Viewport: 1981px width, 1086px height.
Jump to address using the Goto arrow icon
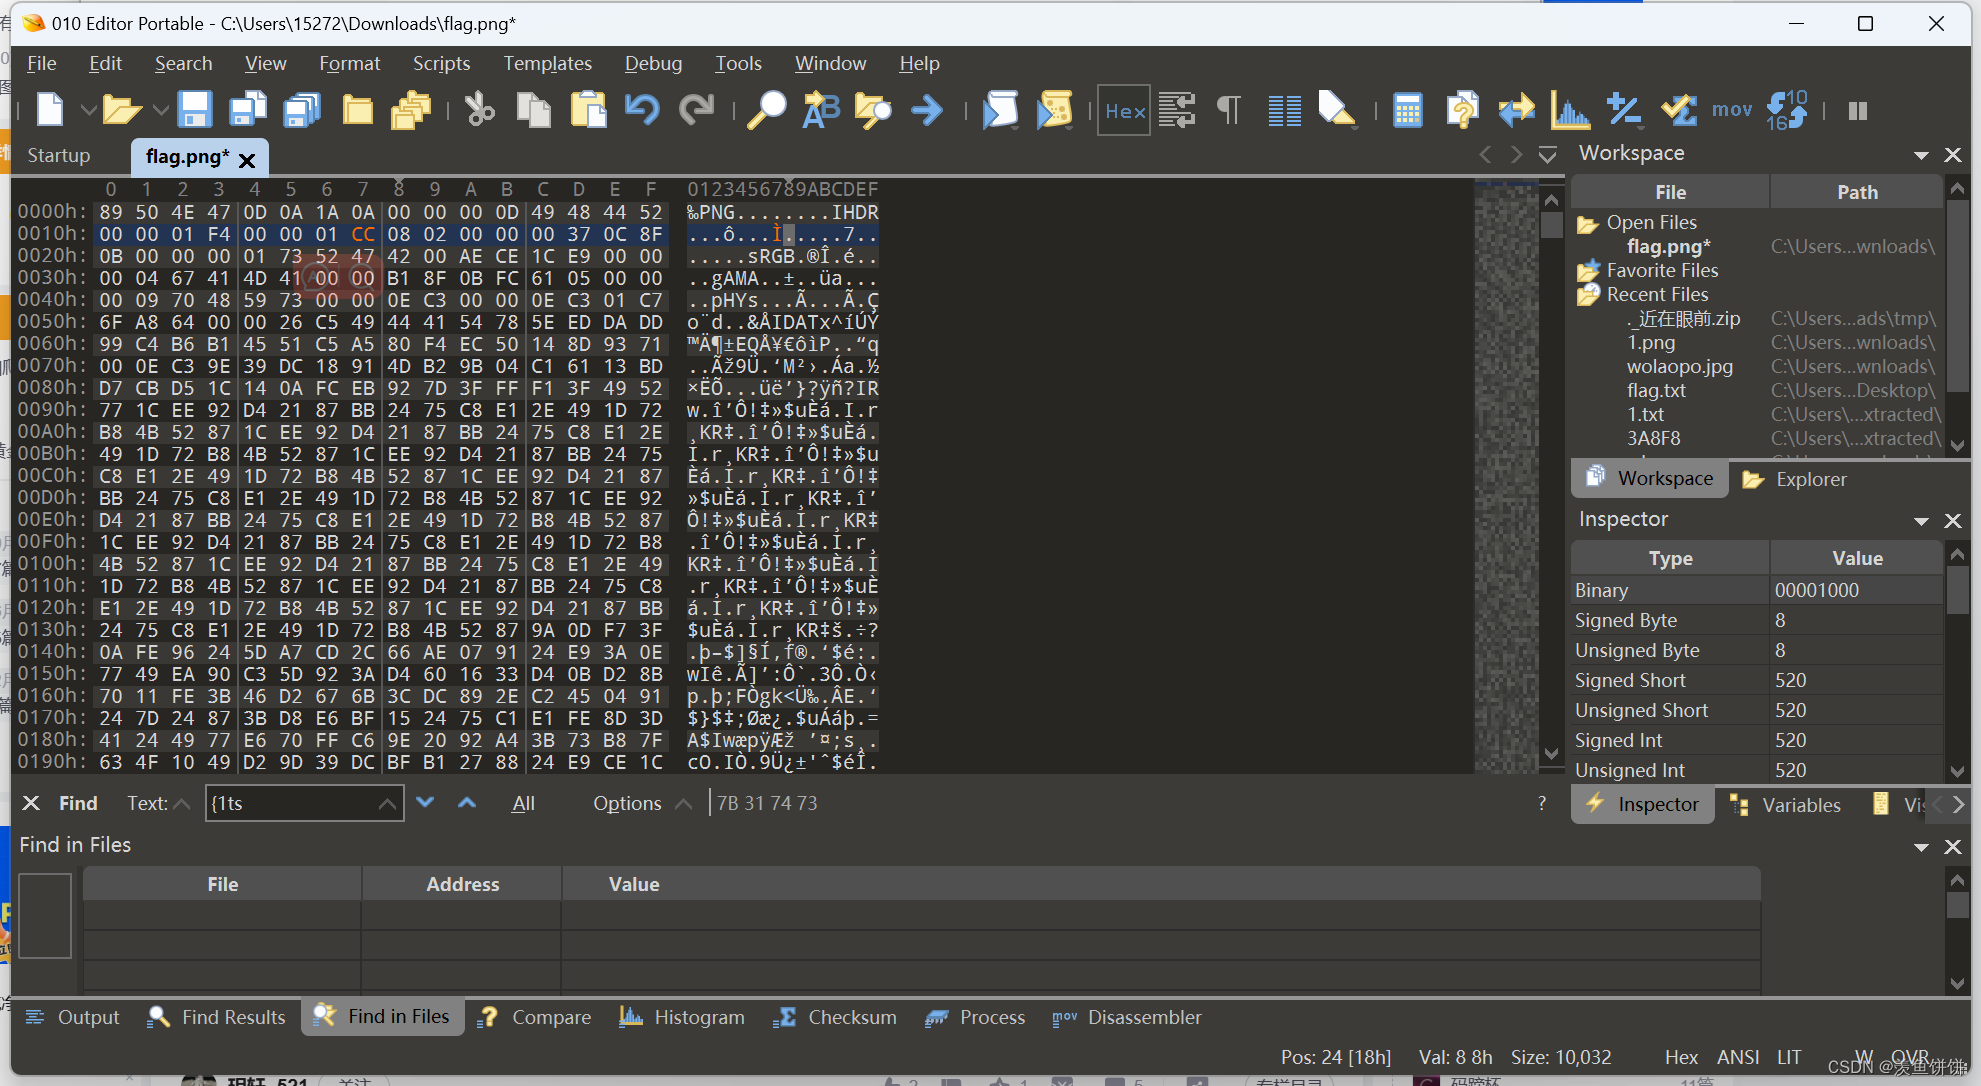pyautogui.click(x=927, y=110)
